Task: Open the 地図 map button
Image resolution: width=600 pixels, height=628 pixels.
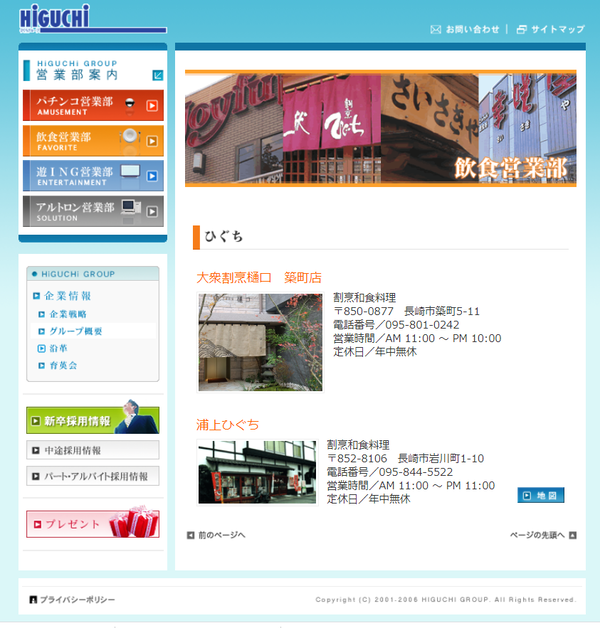Action: (541, 495)
